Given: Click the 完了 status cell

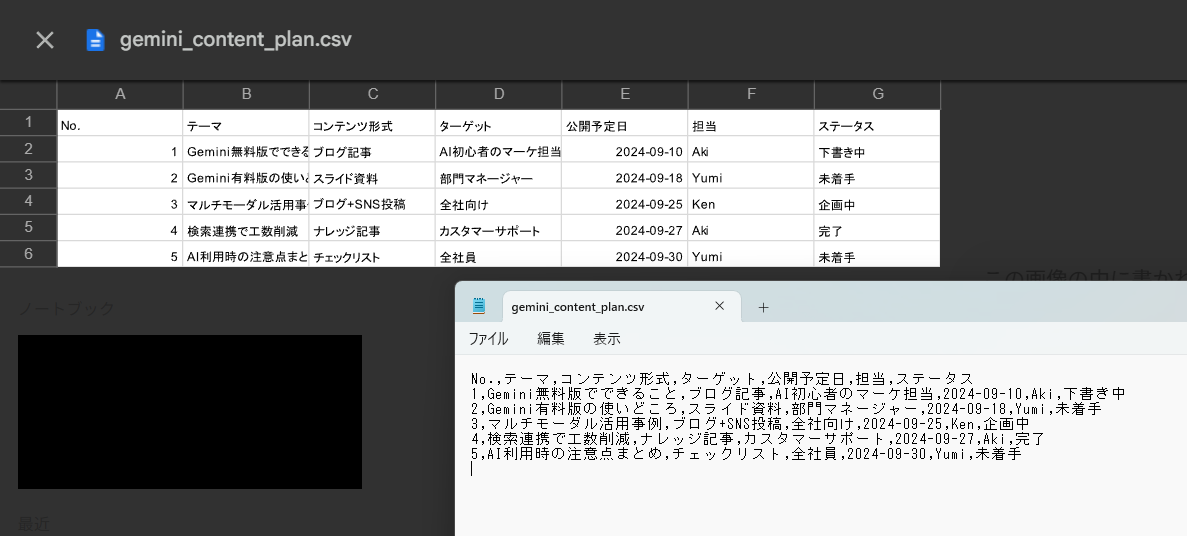Looking at the screenshot, I should pyautogui.click(x=877, y=228).
